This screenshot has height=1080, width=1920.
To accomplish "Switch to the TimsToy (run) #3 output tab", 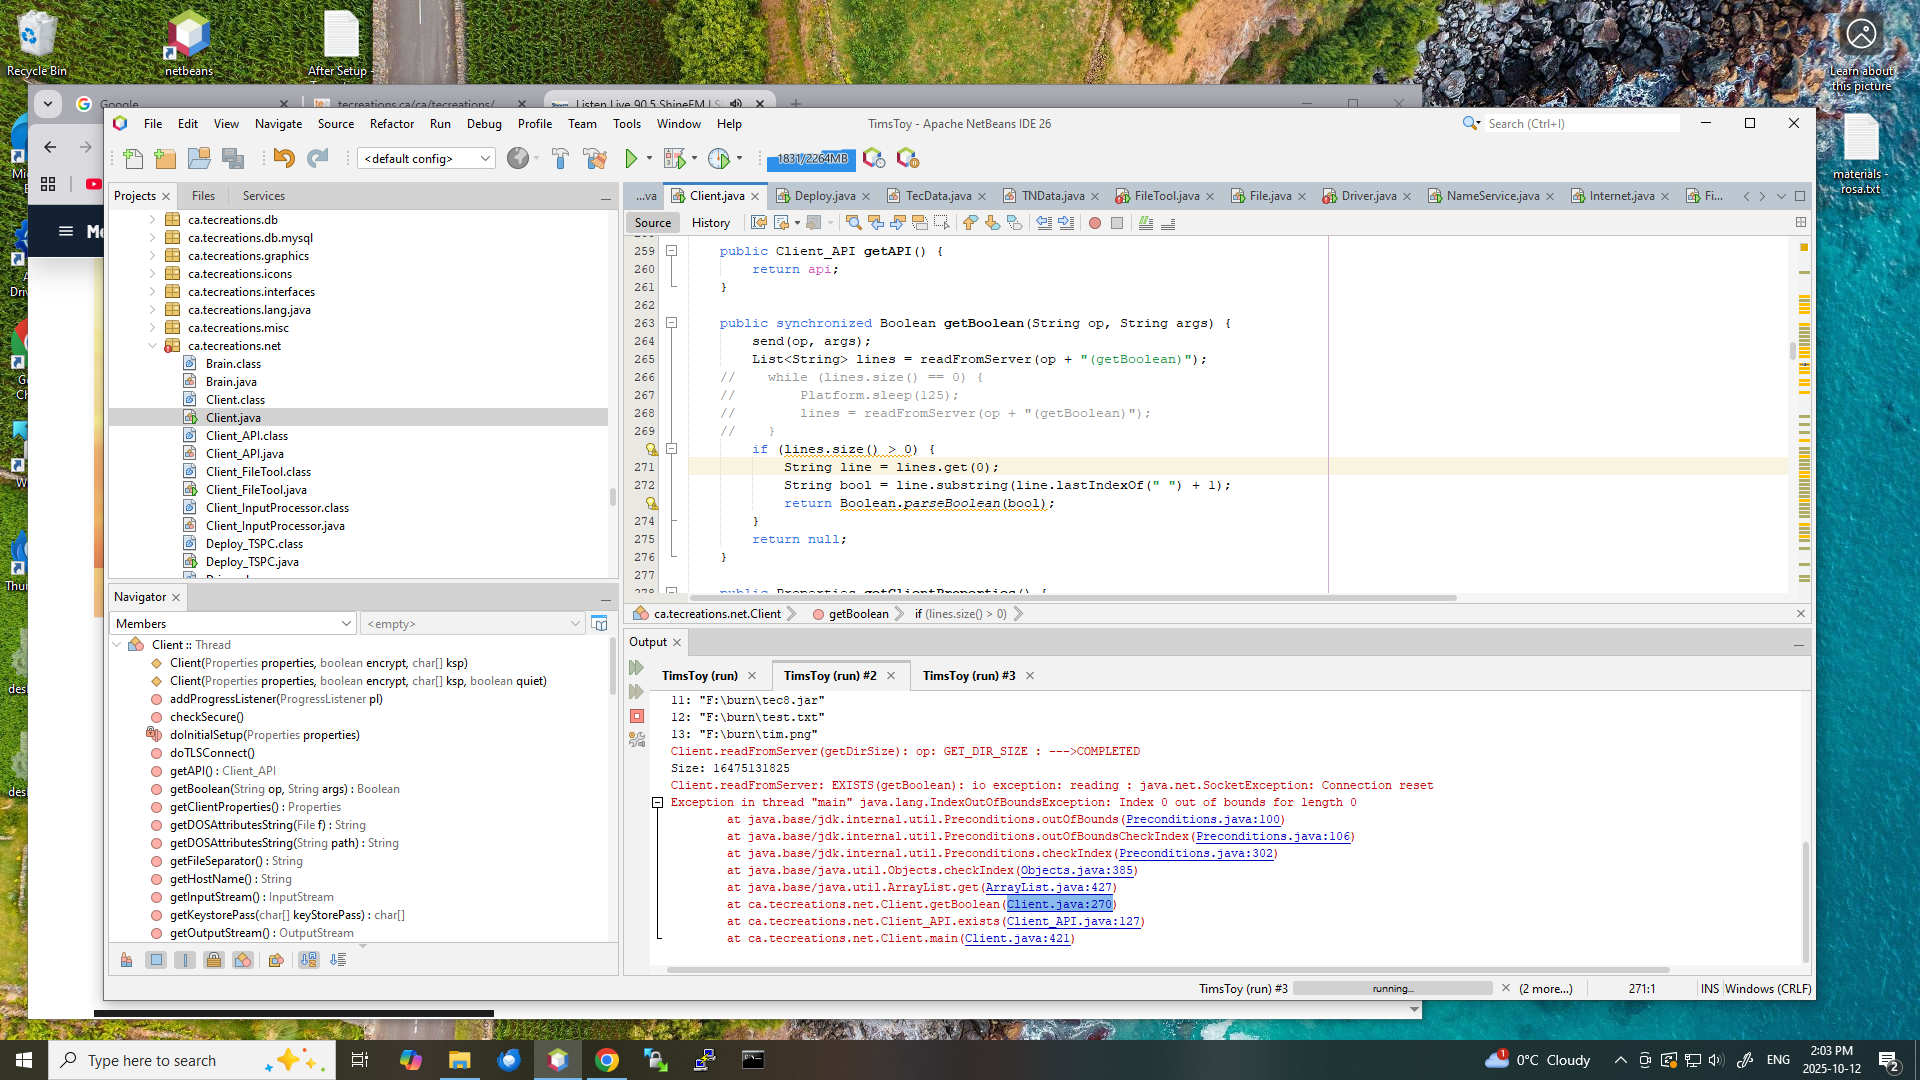I will coord(968,676).
